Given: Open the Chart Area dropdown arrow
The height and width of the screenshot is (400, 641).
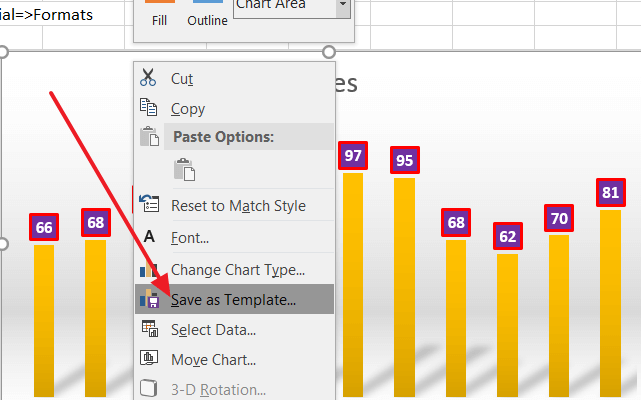Looking at the screenshot, I should [x=343, y=7].
